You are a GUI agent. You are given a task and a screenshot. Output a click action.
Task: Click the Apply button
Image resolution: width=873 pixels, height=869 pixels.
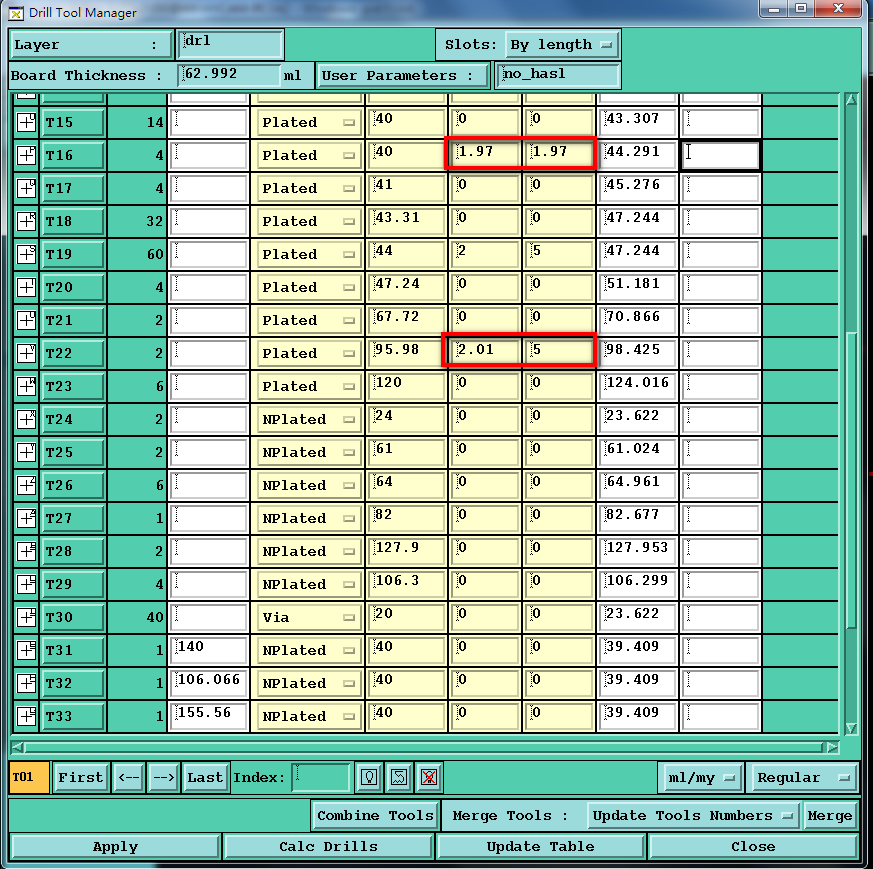click(x=115, y=846)
